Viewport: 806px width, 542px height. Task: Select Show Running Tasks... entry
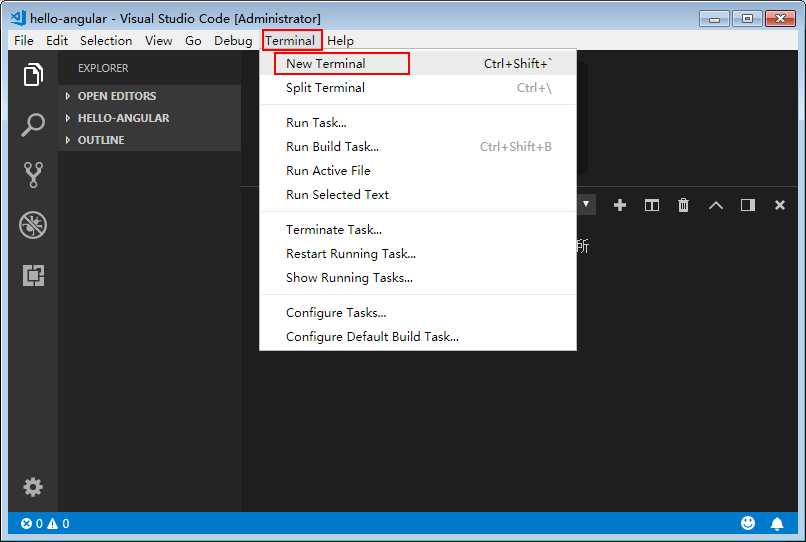[x=418, y=277]
